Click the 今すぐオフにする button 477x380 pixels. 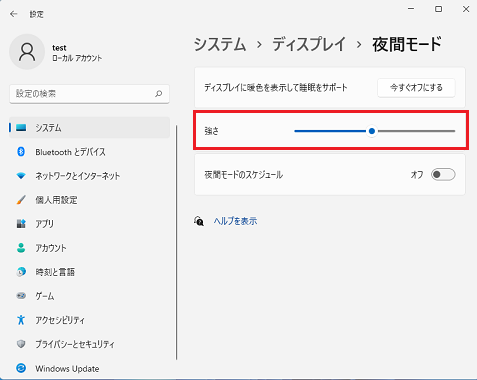[416, 88]
